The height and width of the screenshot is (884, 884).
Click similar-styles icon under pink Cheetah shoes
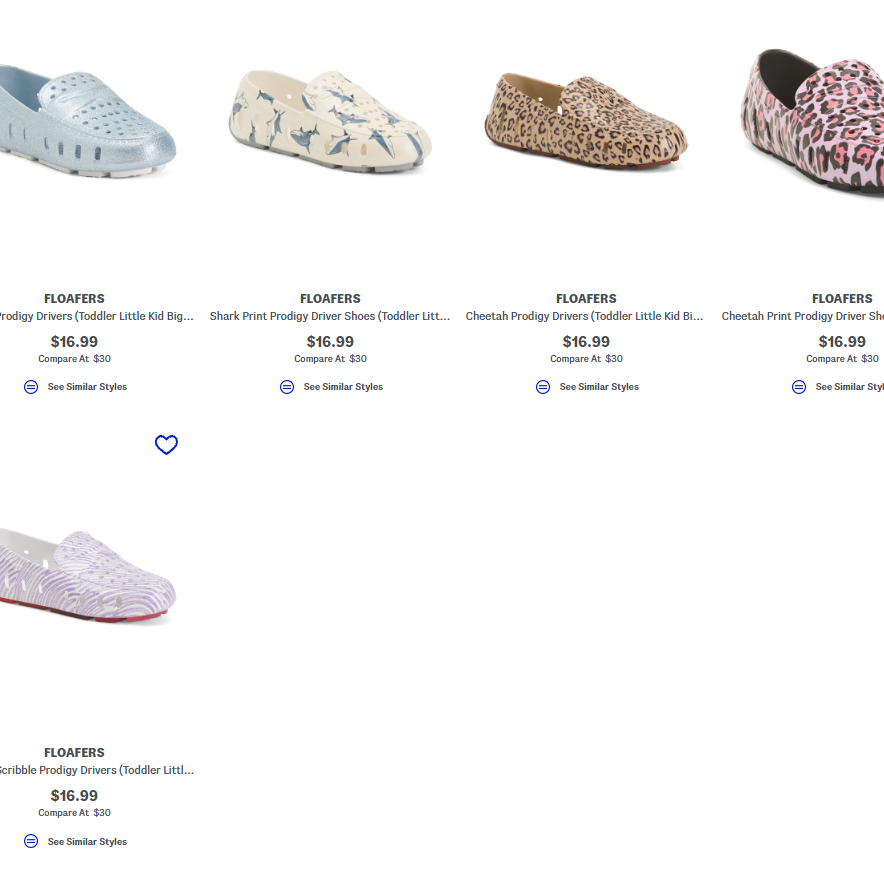coord(799,387)
